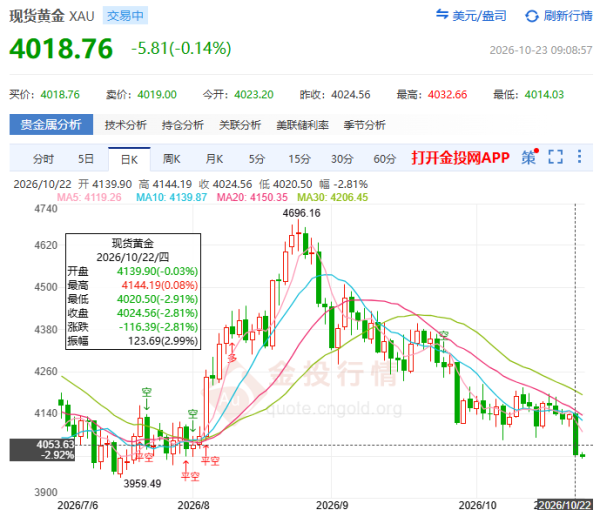Click tooltip closing price 4024.56(-2.81%)

[158, 313]
